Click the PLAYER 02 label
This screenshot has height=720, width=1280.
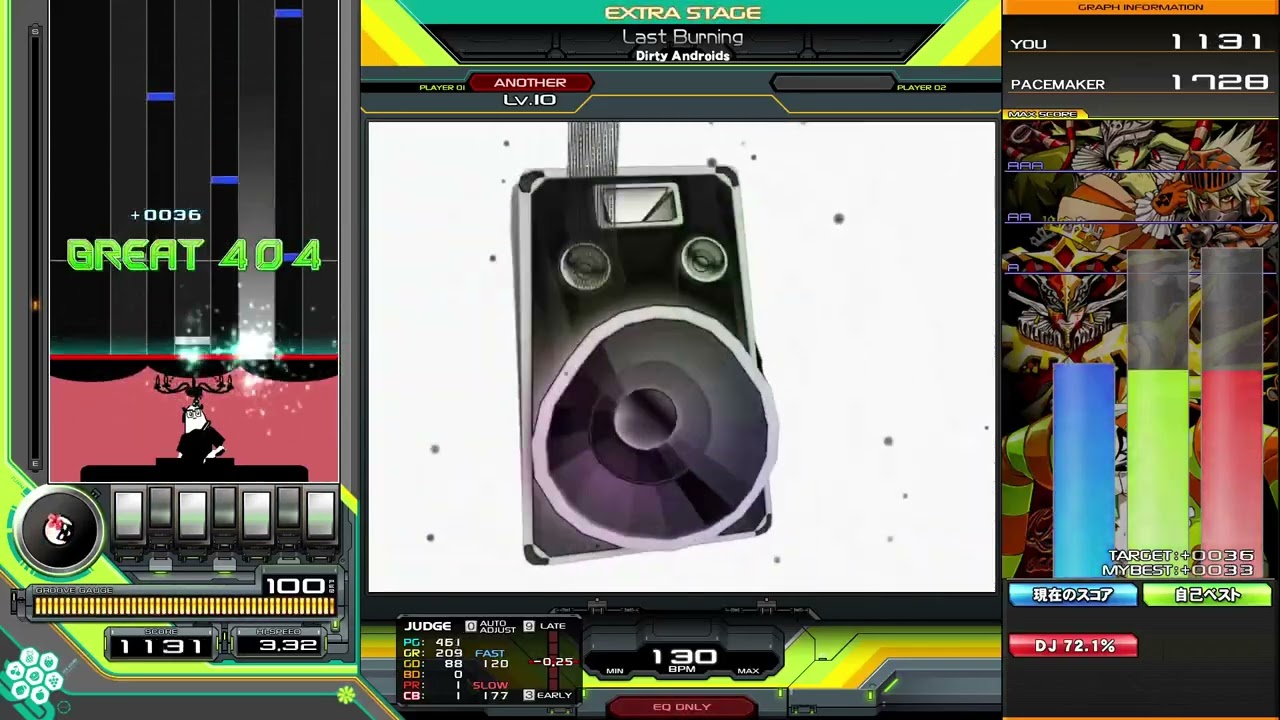(921, 88)
